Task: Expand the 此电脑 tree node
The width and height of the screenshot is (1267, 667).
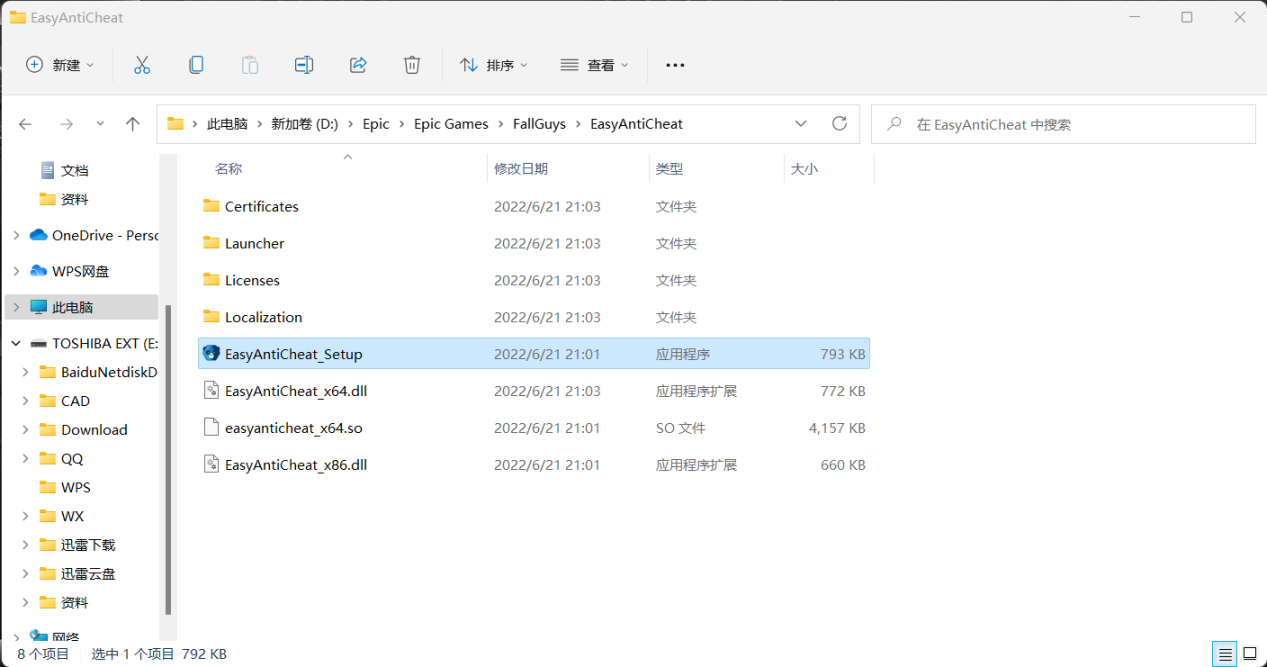Action: (16, 308)
